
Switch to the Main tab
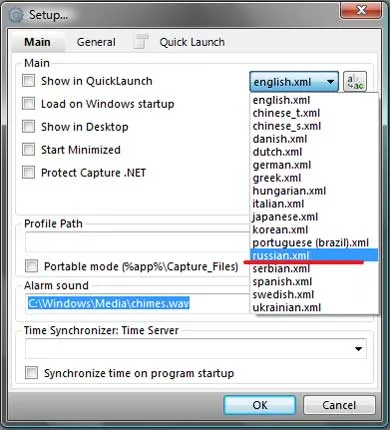pyautogui.click(x=37, y=42)
